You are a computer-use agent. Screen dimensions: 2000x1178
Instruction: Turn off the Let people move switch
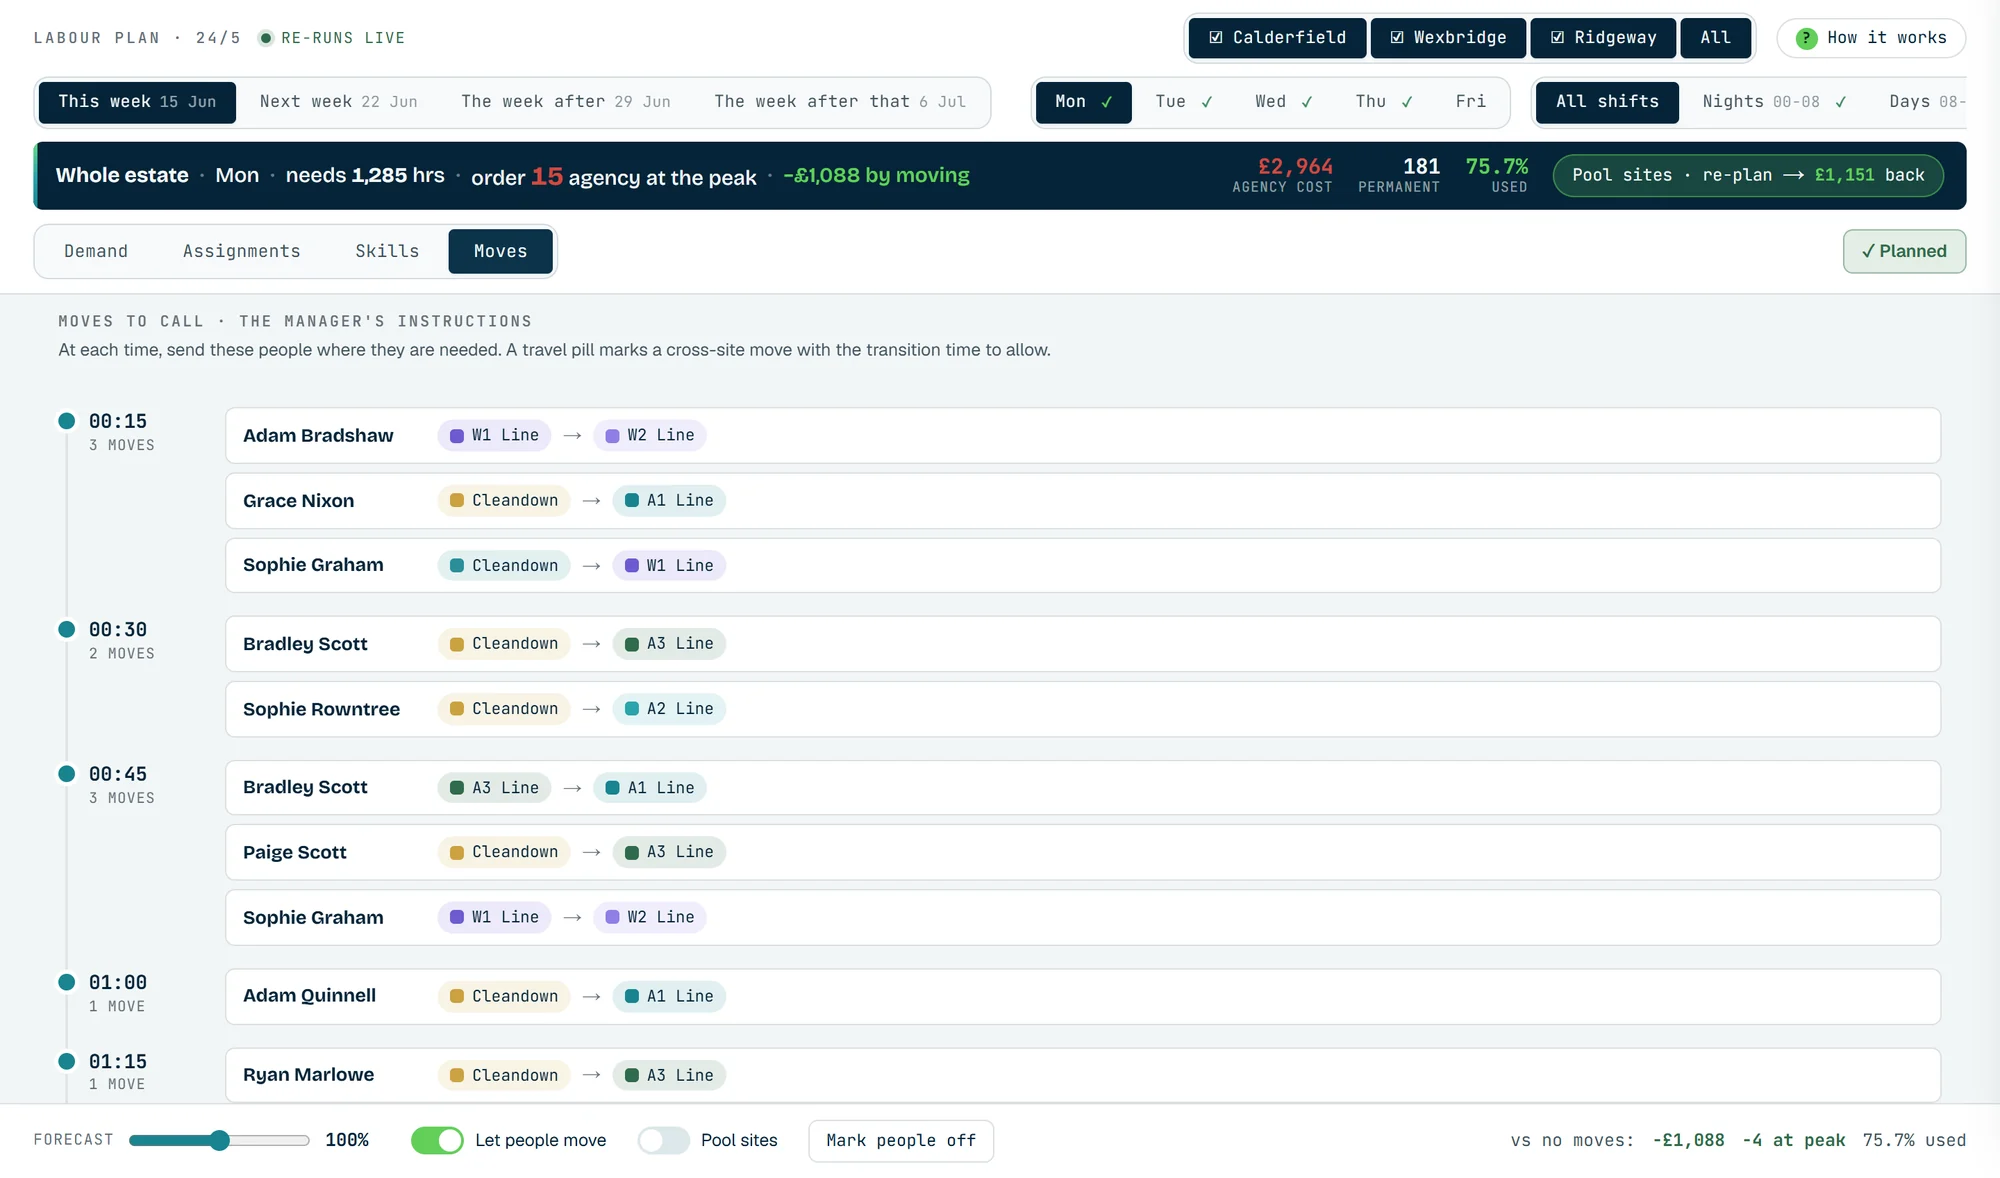tap(437, 1140)
